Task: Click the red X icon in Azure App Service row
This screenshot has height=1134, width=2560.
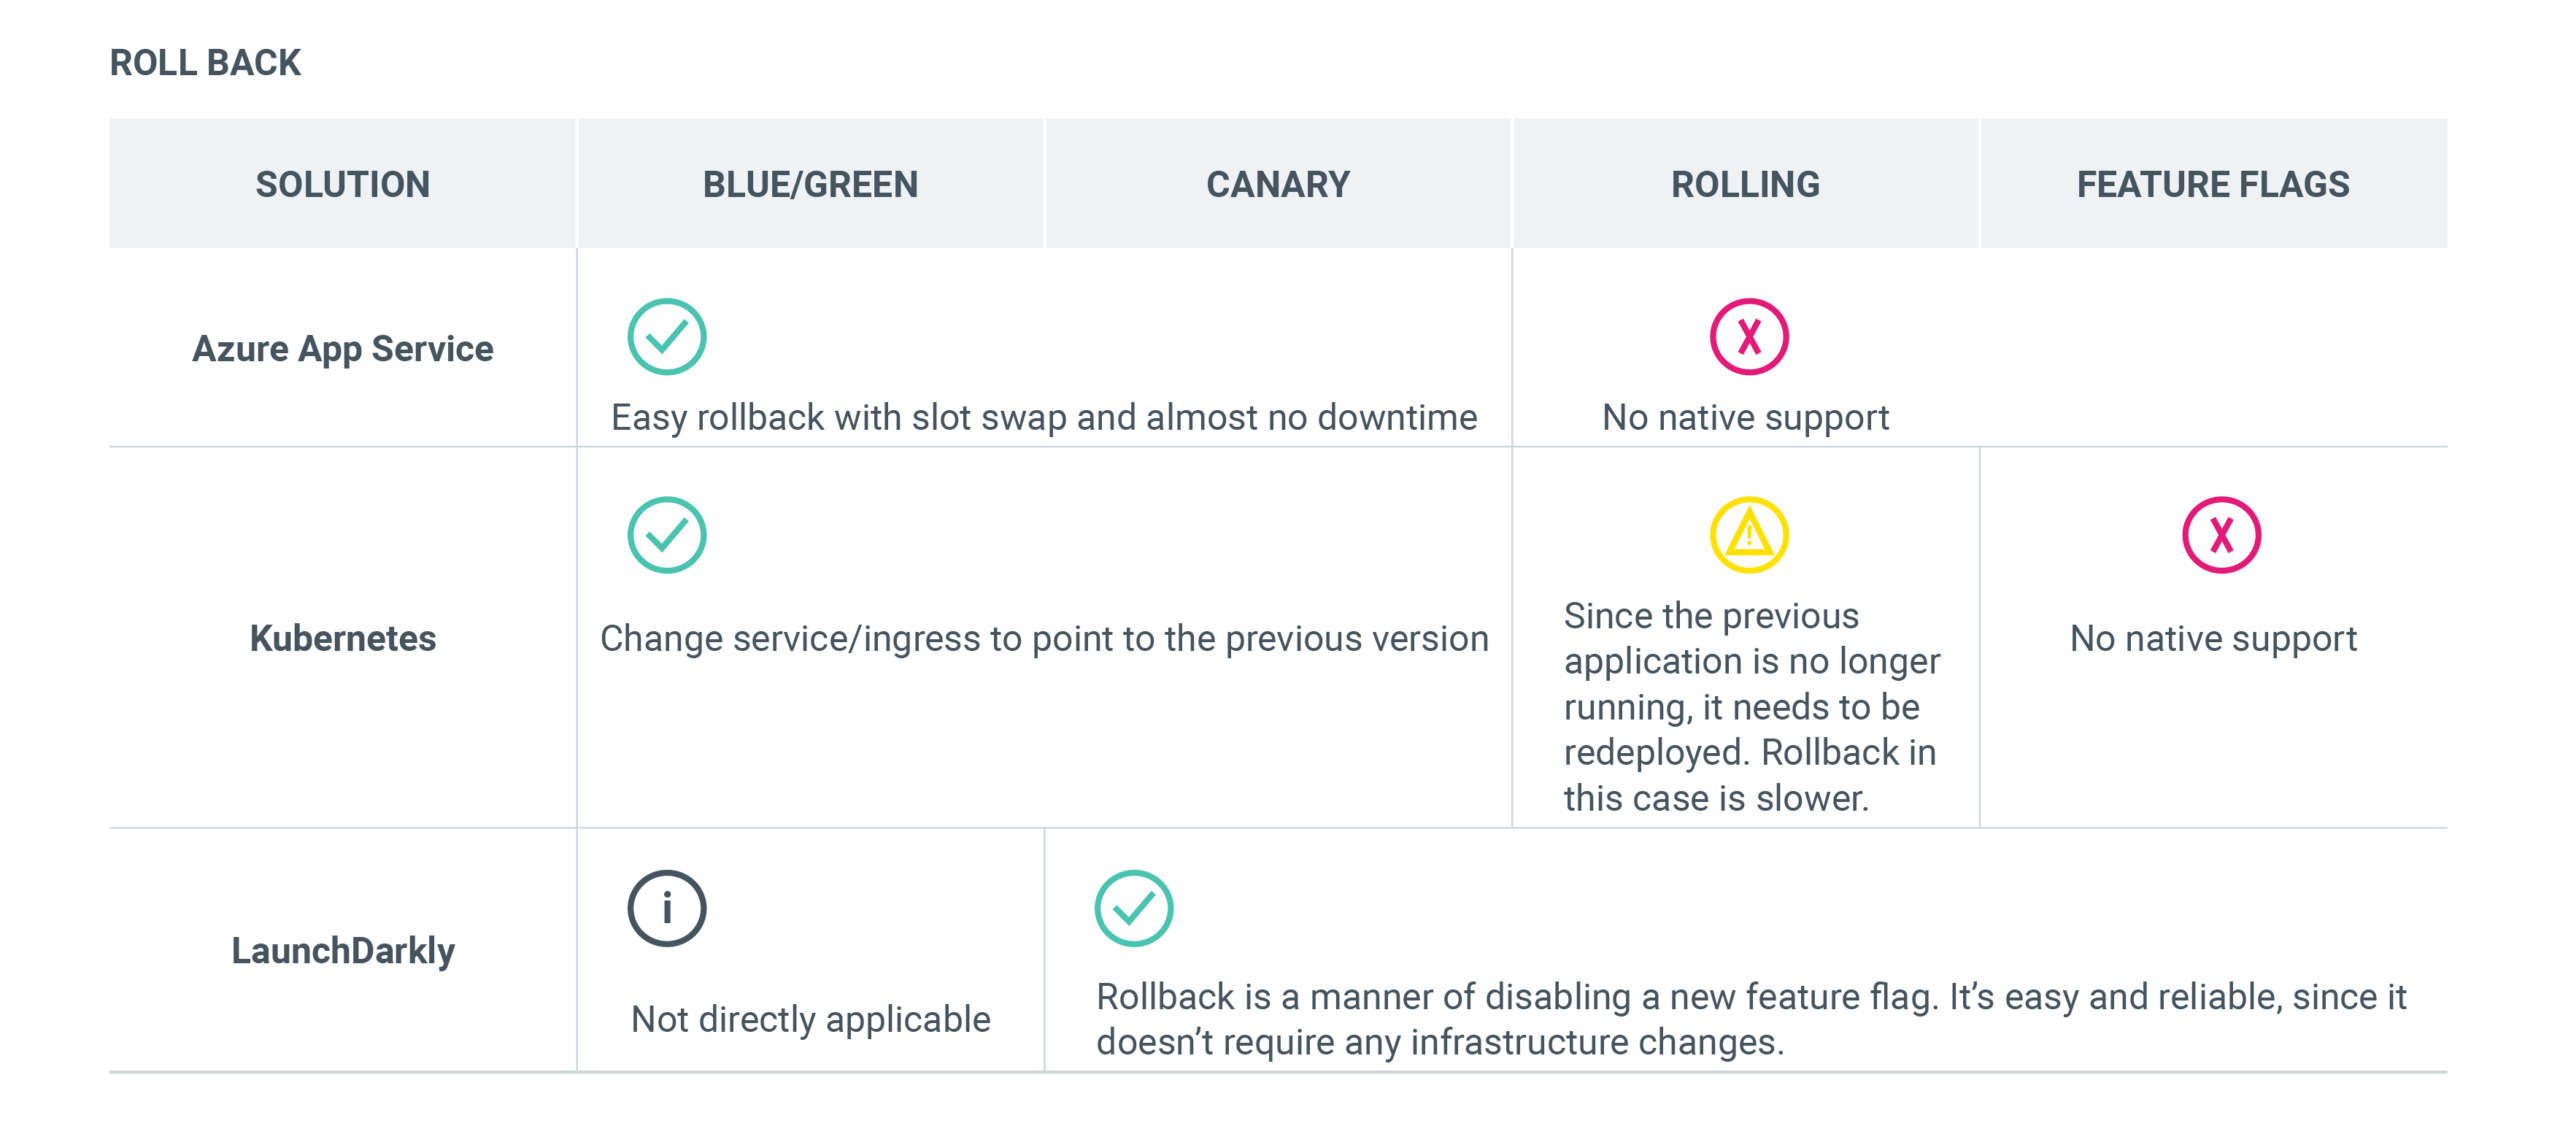Action: (x=1749, y=337)
